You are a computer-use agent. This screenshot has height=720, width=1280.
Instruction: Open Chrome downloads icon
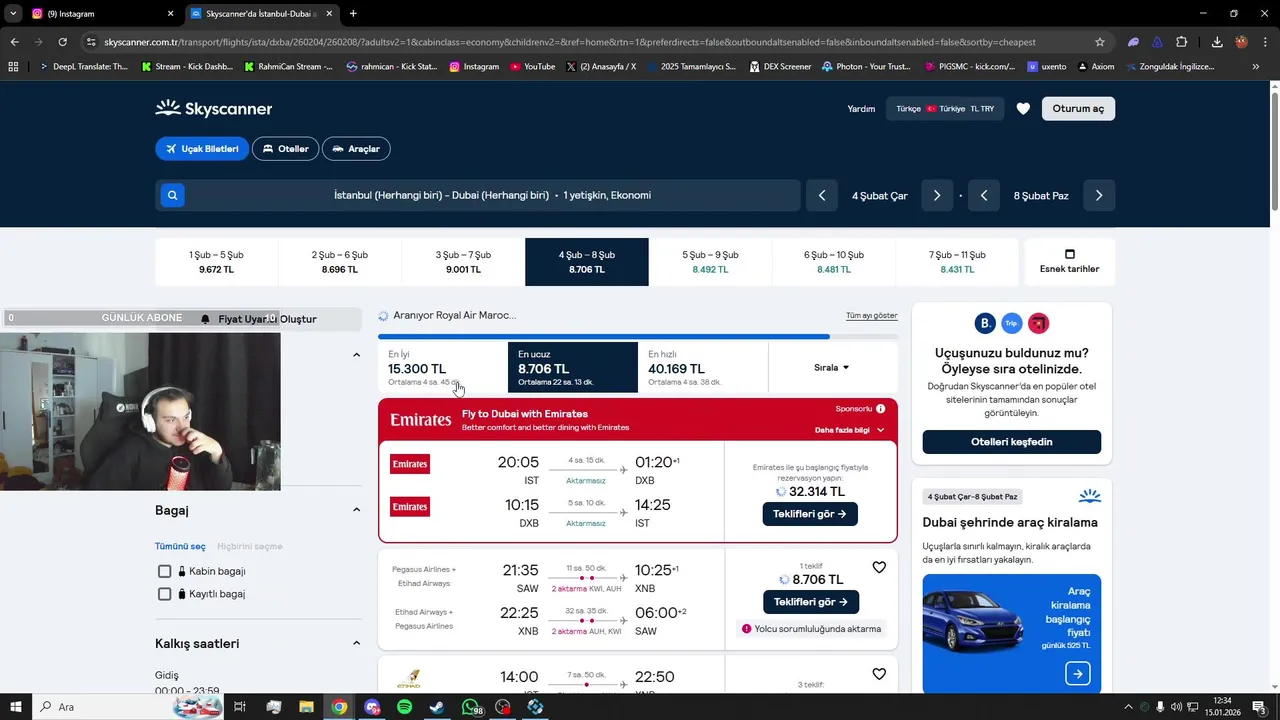(1217, 42)
